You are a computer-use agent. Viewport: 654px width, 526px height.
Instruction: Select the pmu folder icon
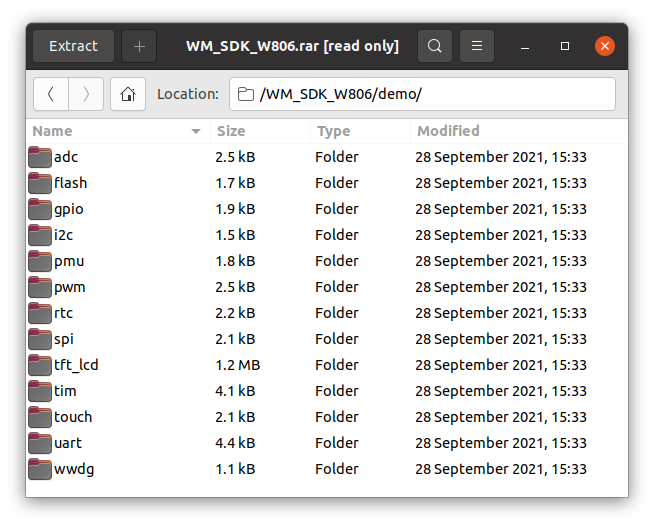40,261
